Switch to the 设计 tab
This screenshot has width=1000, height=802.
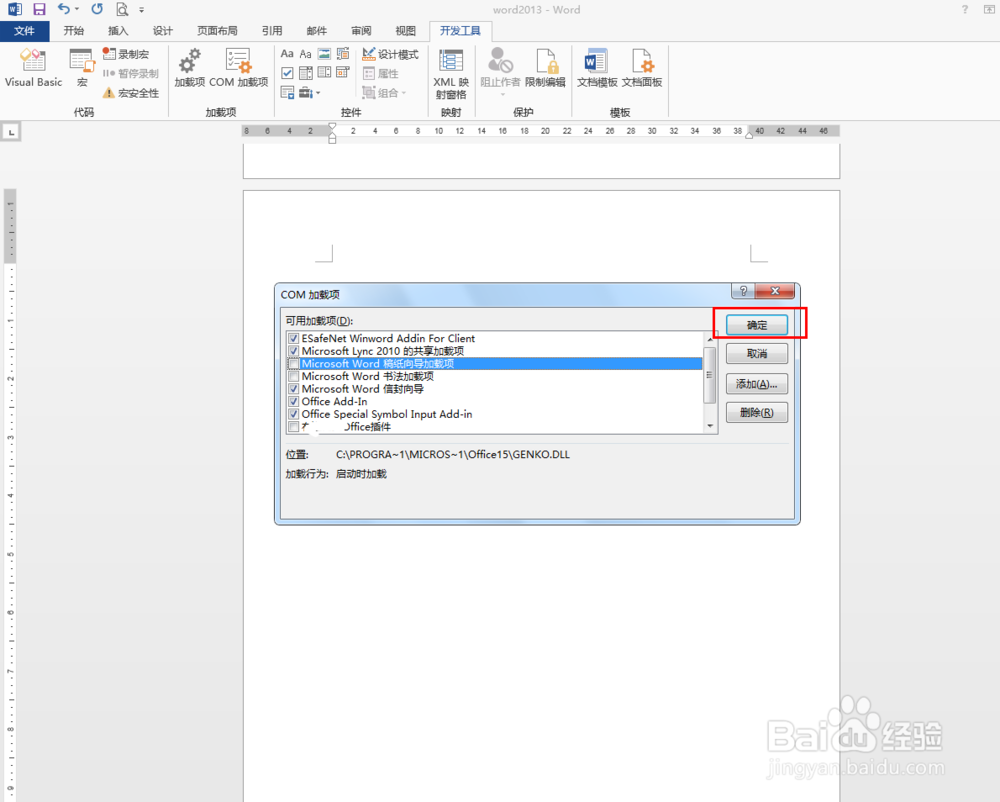163,31
